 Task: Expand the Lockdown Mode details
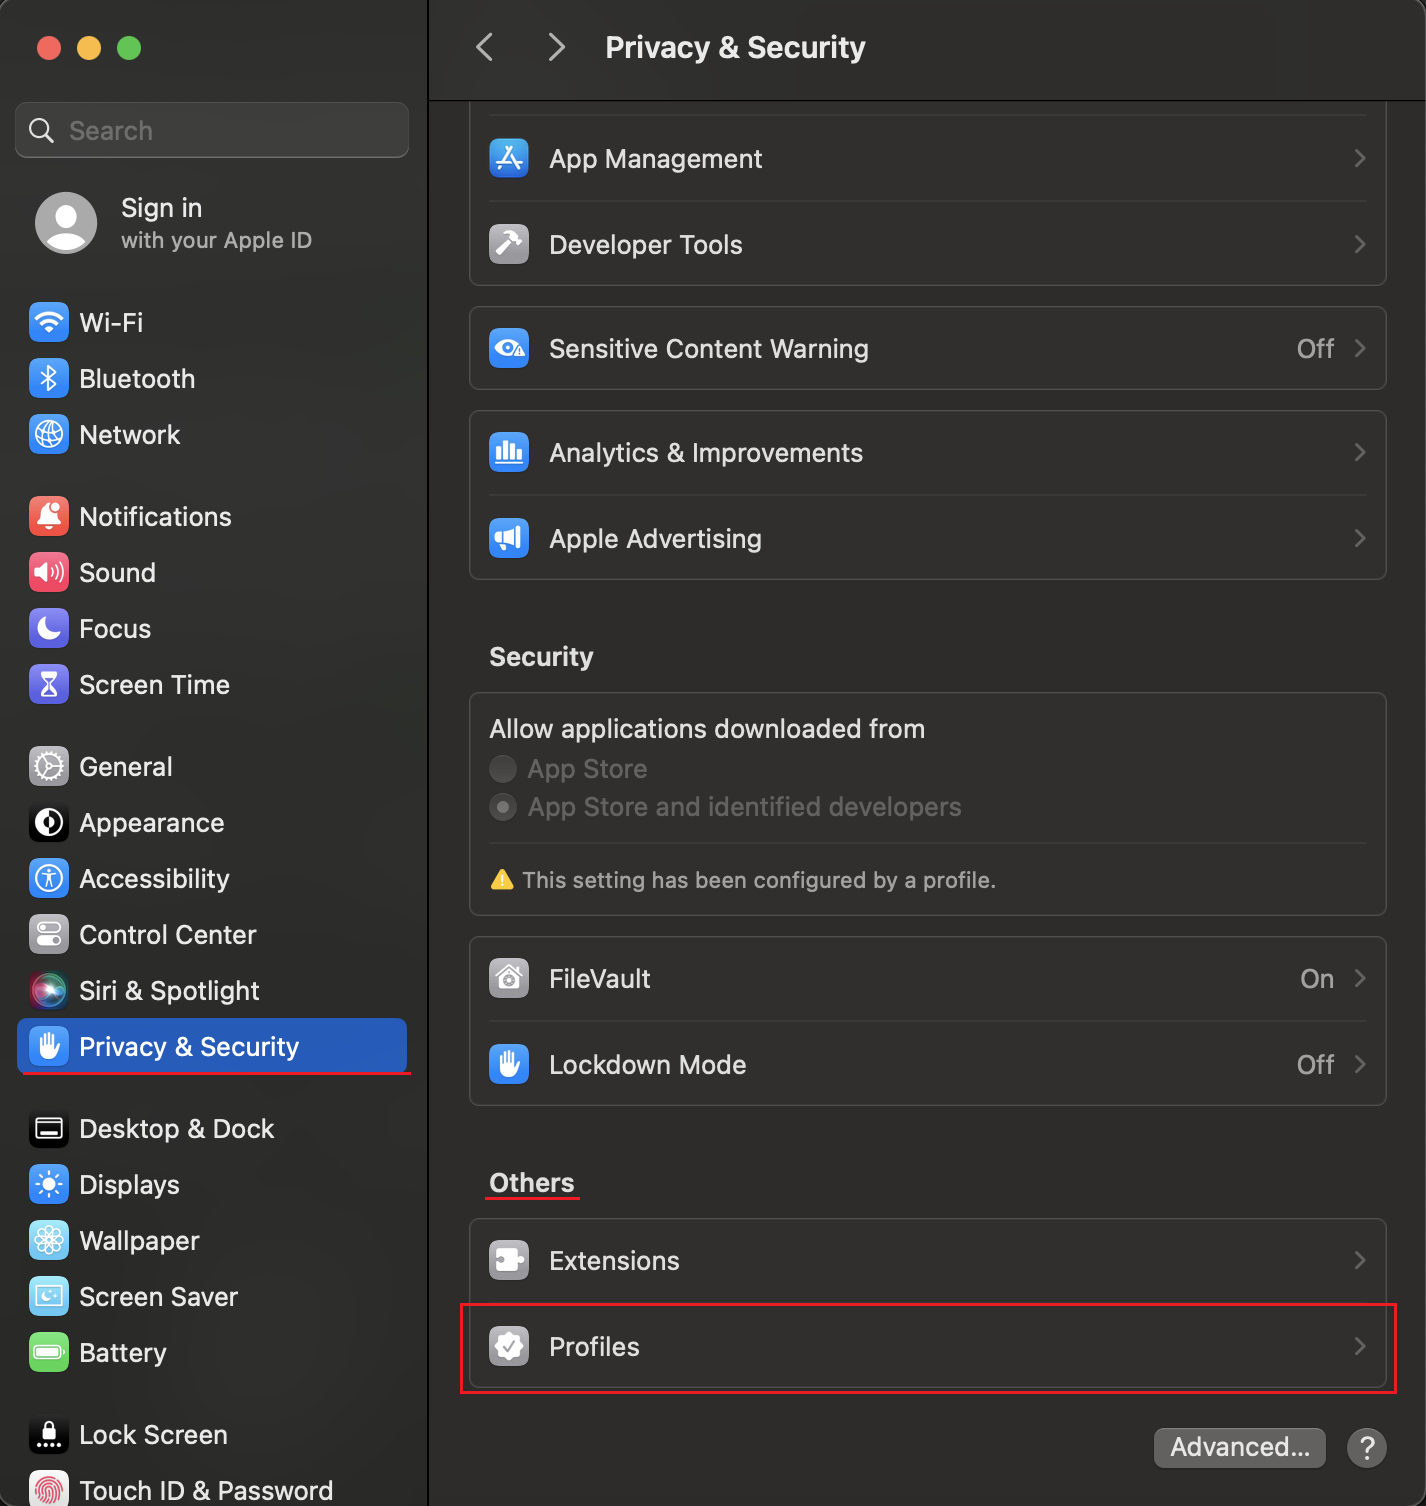(1359, 1064)
